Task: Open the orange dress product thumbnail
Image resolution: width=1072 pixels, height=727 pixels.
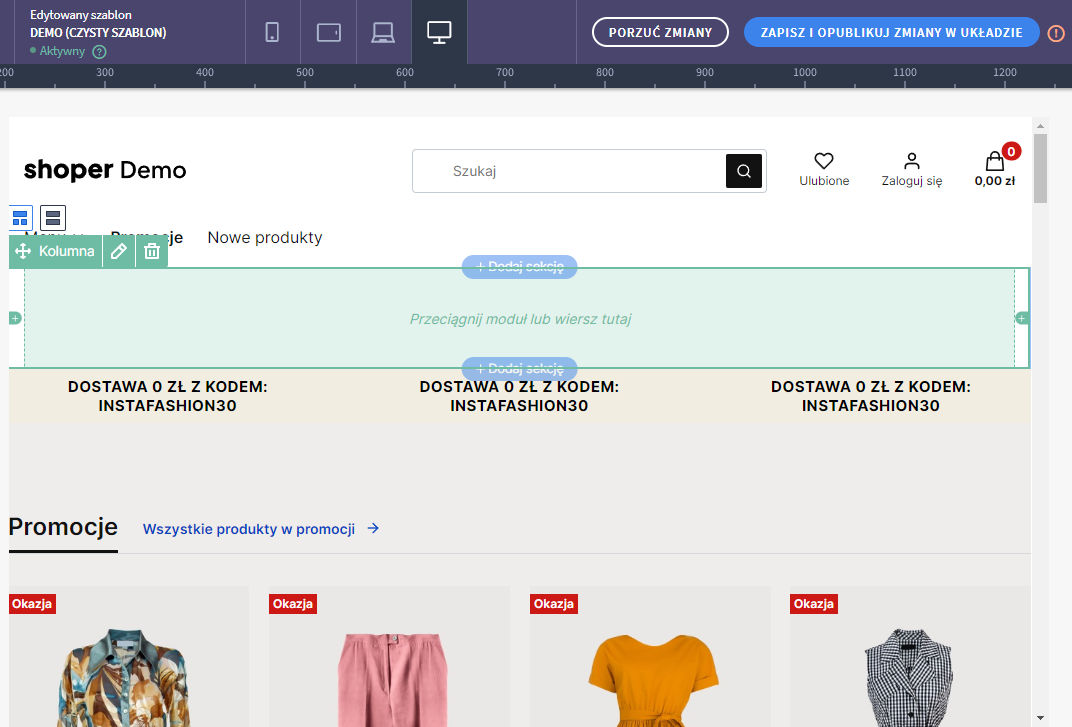Action: coord(650,657)
